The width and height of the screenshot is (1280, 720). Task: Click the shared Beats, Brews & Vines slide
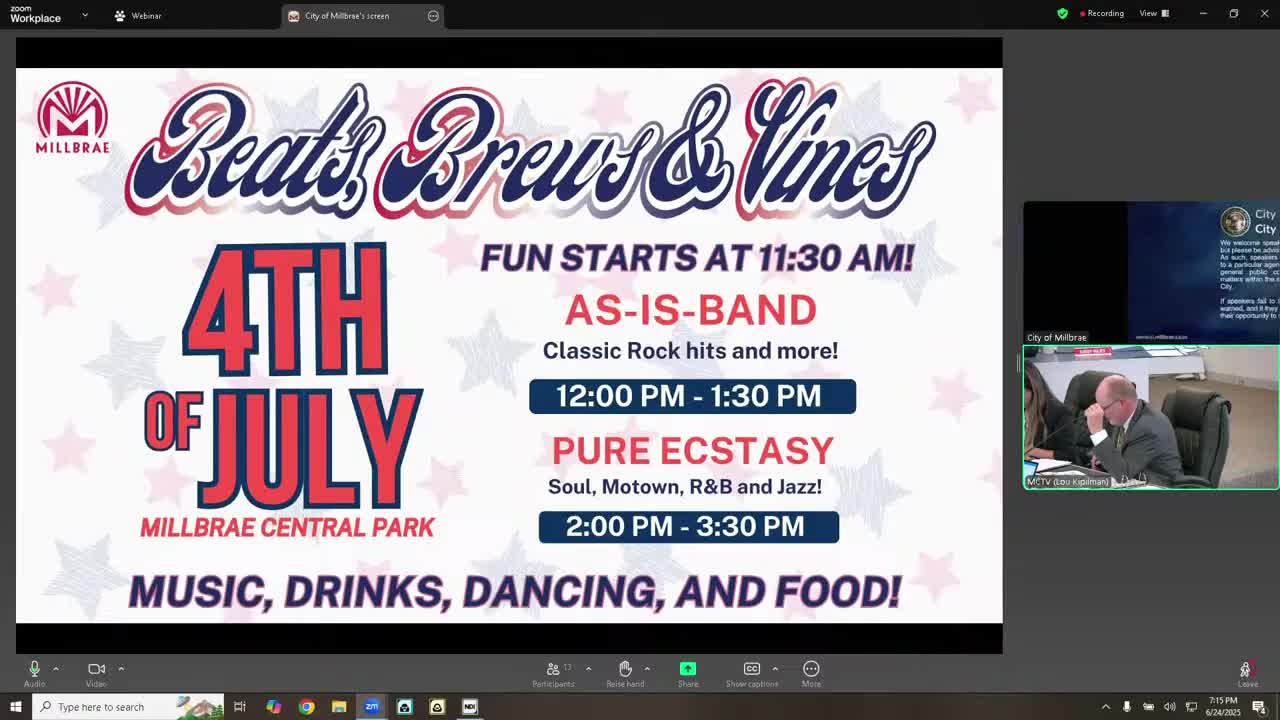coord(509,345)
